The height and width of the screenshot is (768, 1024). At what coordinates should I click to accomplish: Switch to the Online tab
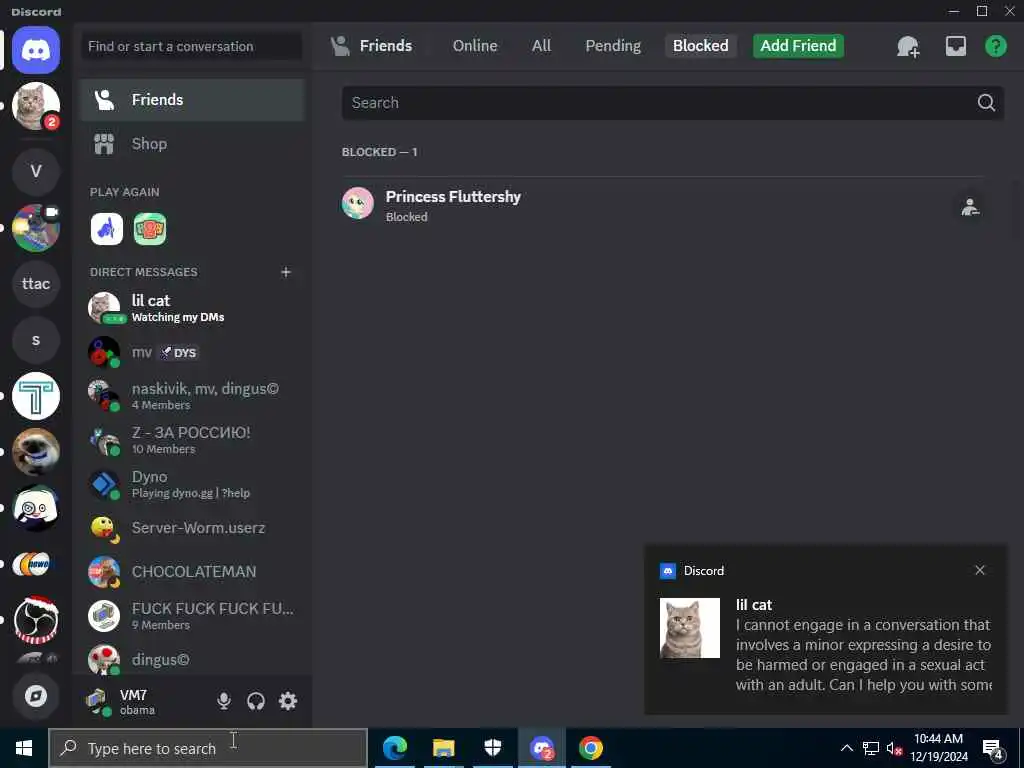click(475, 46)
